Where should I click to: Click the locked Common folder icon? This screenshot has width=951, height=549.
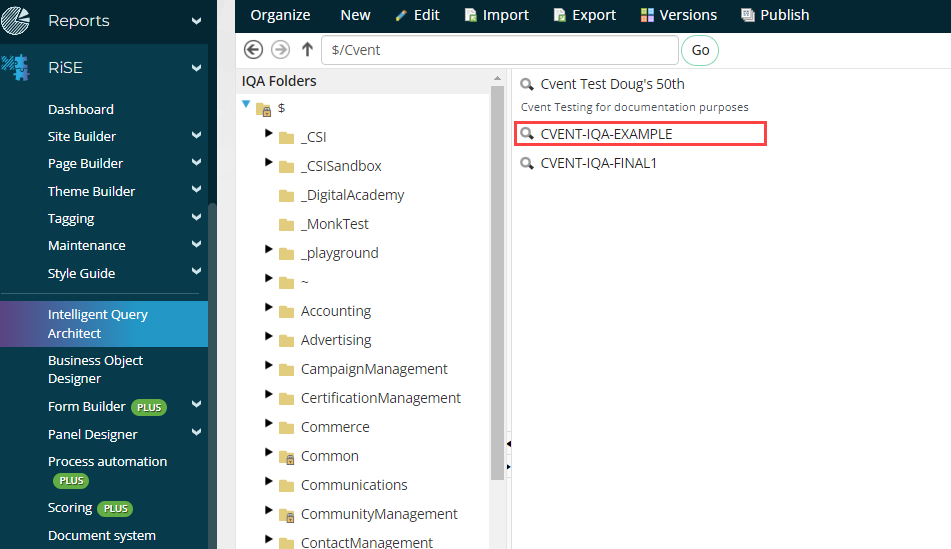pos(286,456)
